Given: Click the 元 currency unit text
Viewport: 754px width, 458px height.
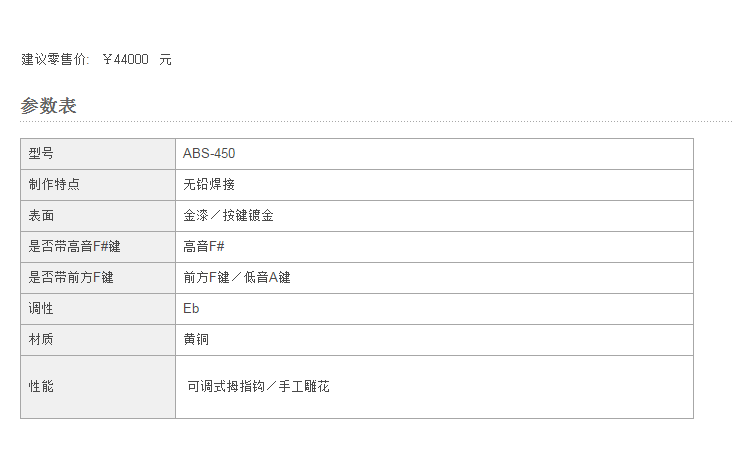Looking at the screenshot, I should 165,60.
